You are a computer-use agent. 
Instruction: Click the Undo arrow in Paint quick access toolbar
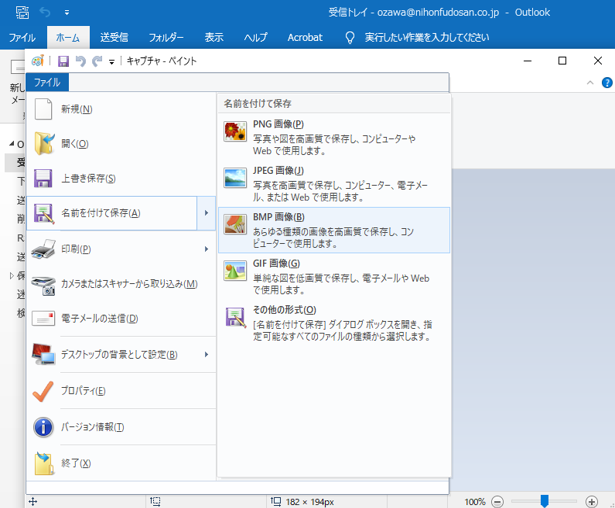pyautogui.click(x=80, y=61)
